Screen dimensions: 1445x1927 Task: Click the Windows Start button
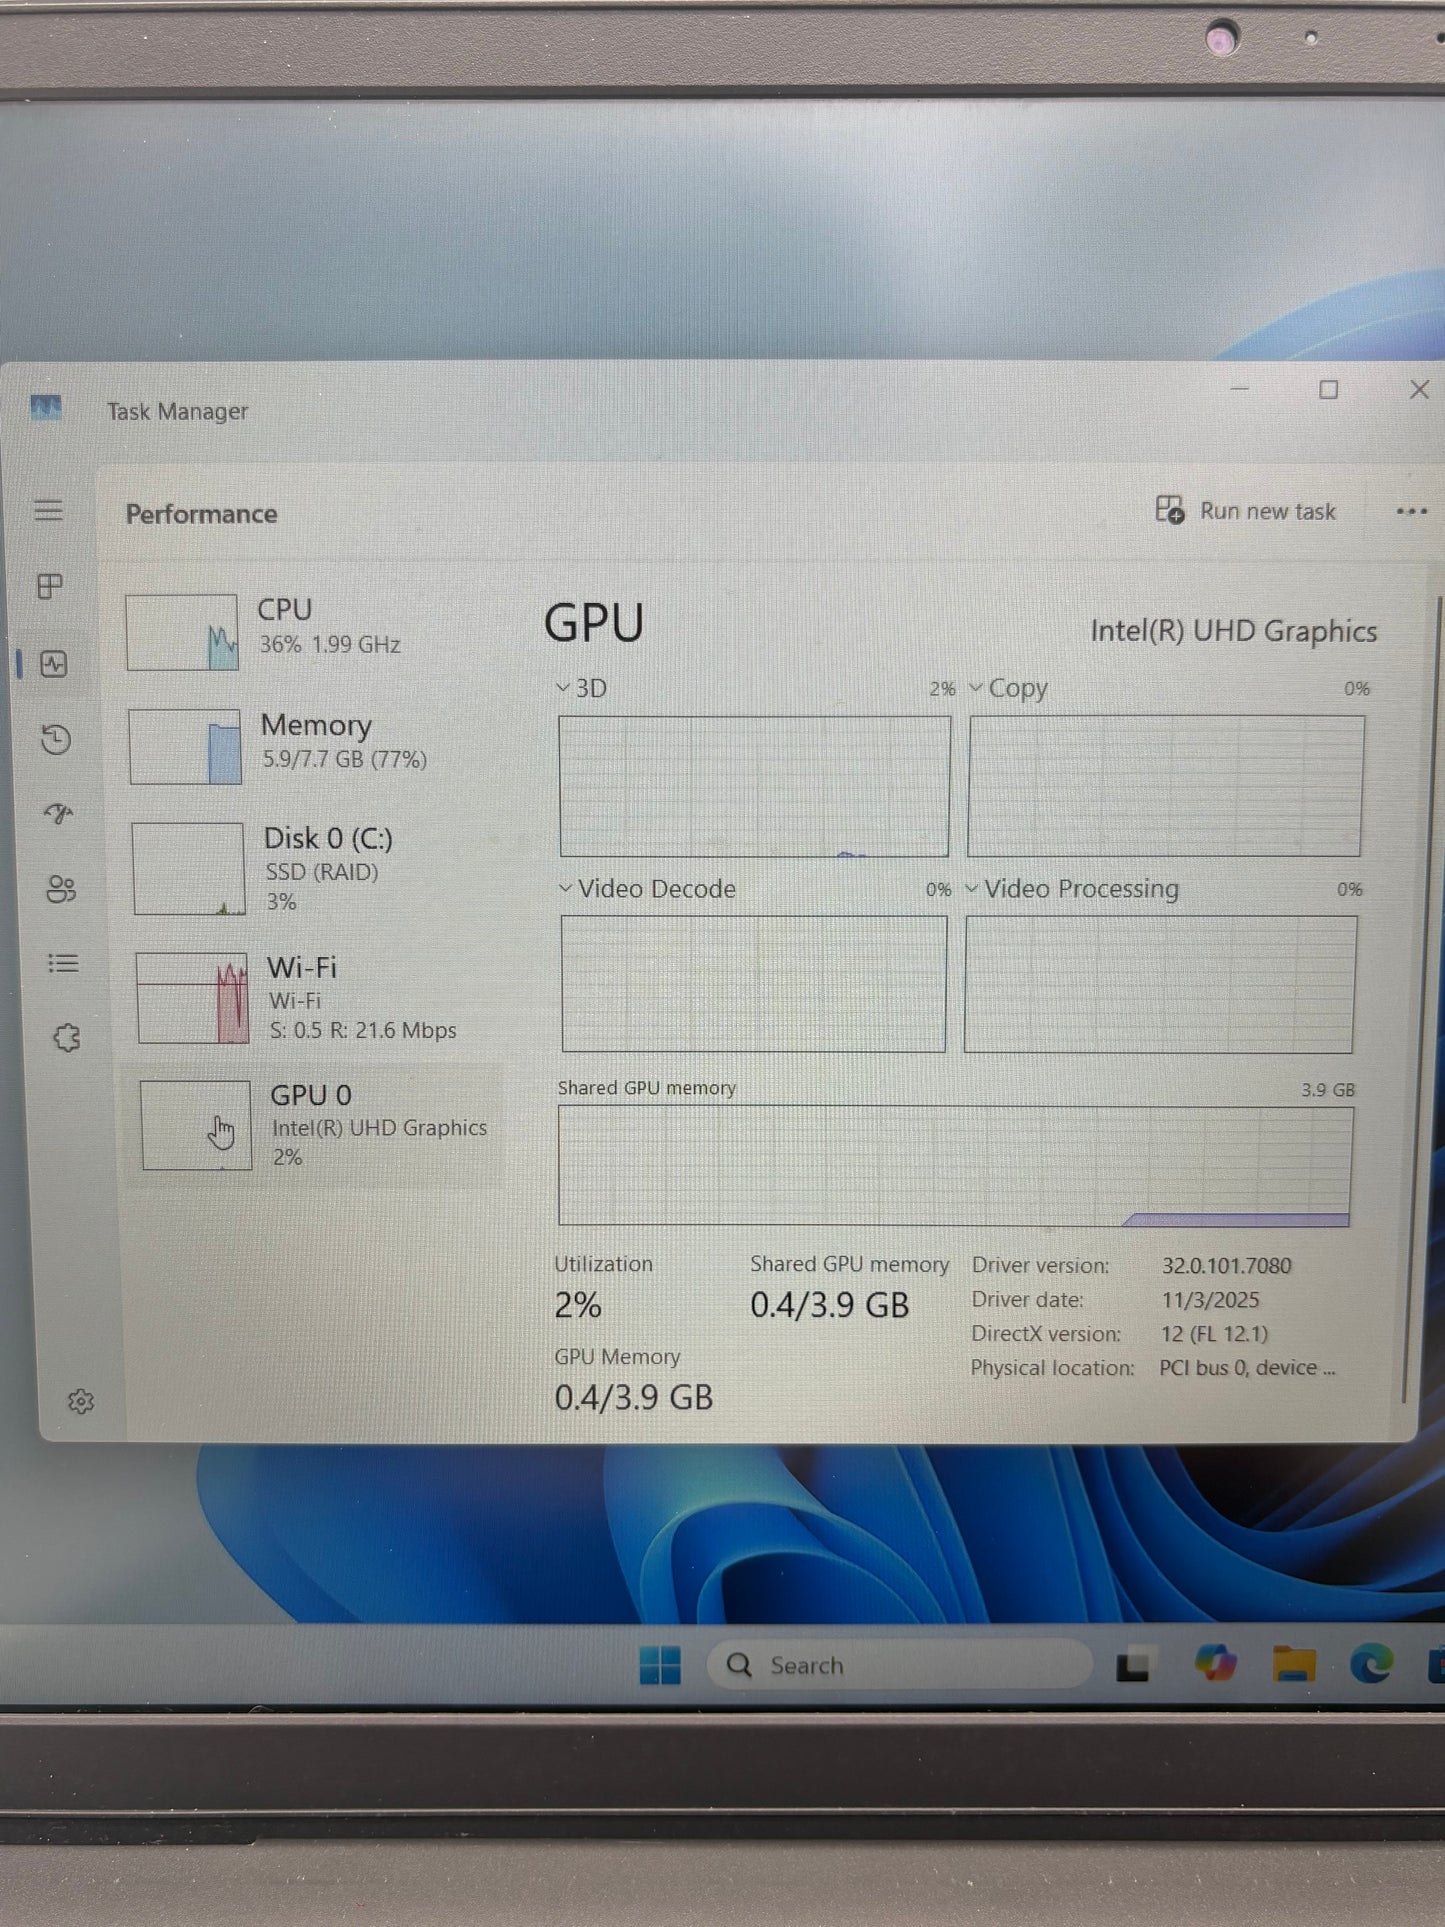click(x=660, y=1665)
